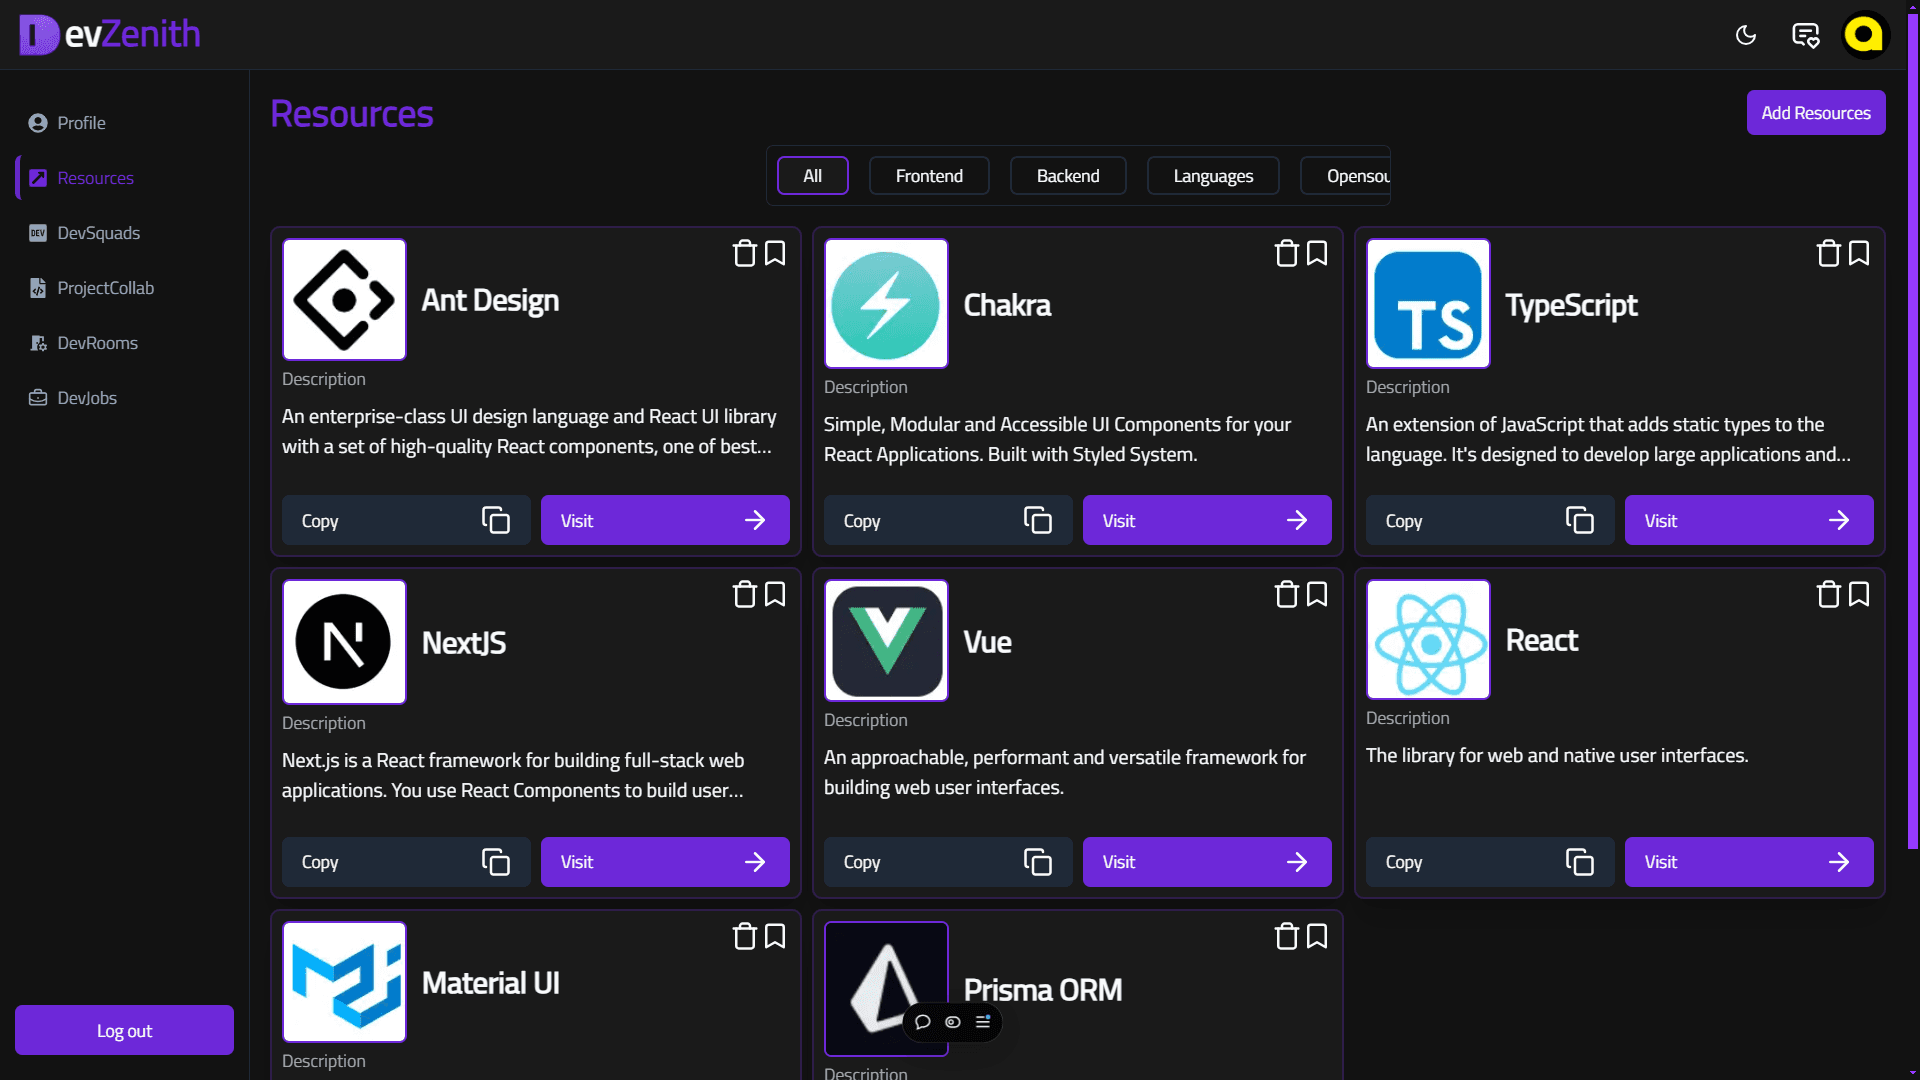Delete the TypeScript resource
Viewport: 1920px width, 1080px height.
click(1828, 253)
